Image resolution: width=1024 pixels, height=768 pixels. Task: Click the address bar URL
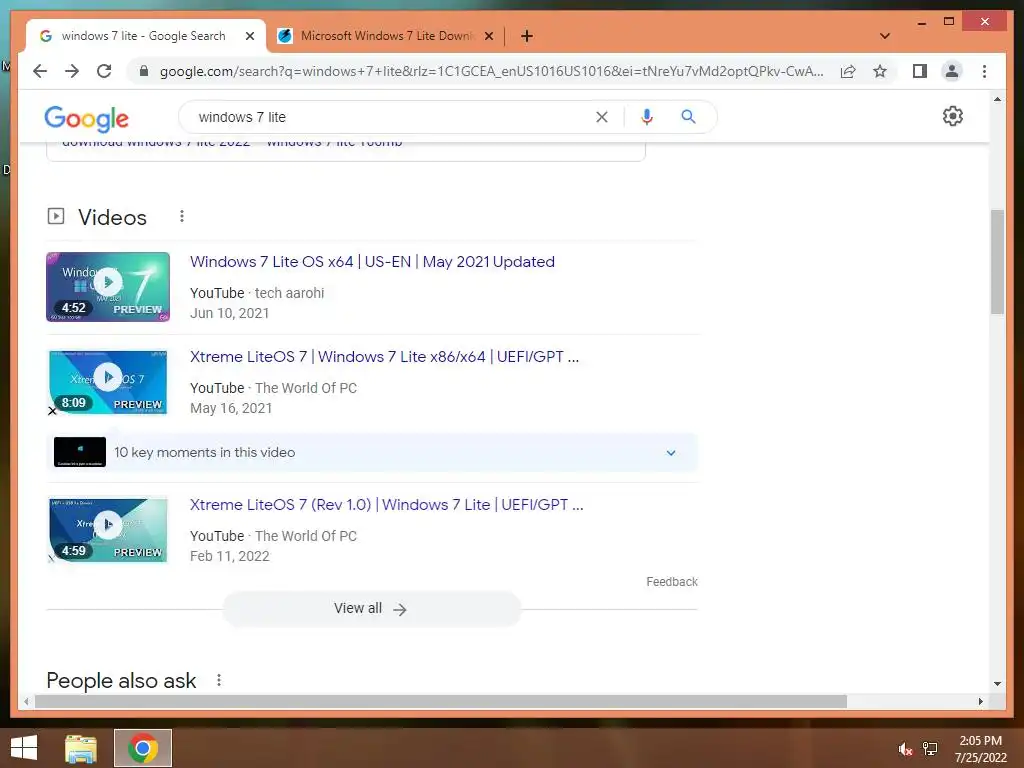tap(491, 71)
